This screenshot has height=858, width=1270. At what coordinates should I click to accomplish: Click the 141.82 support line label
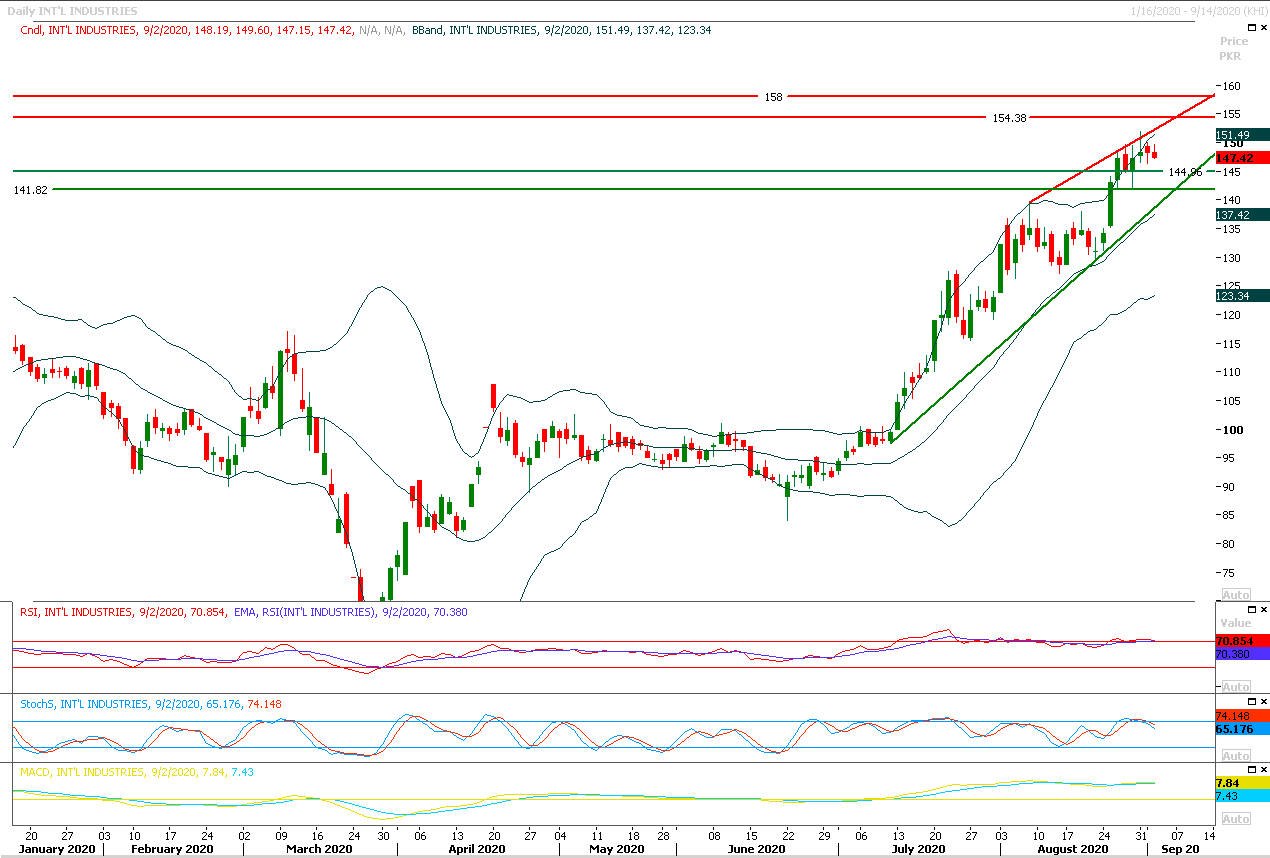pyautogui.click(x=31, y=189)
